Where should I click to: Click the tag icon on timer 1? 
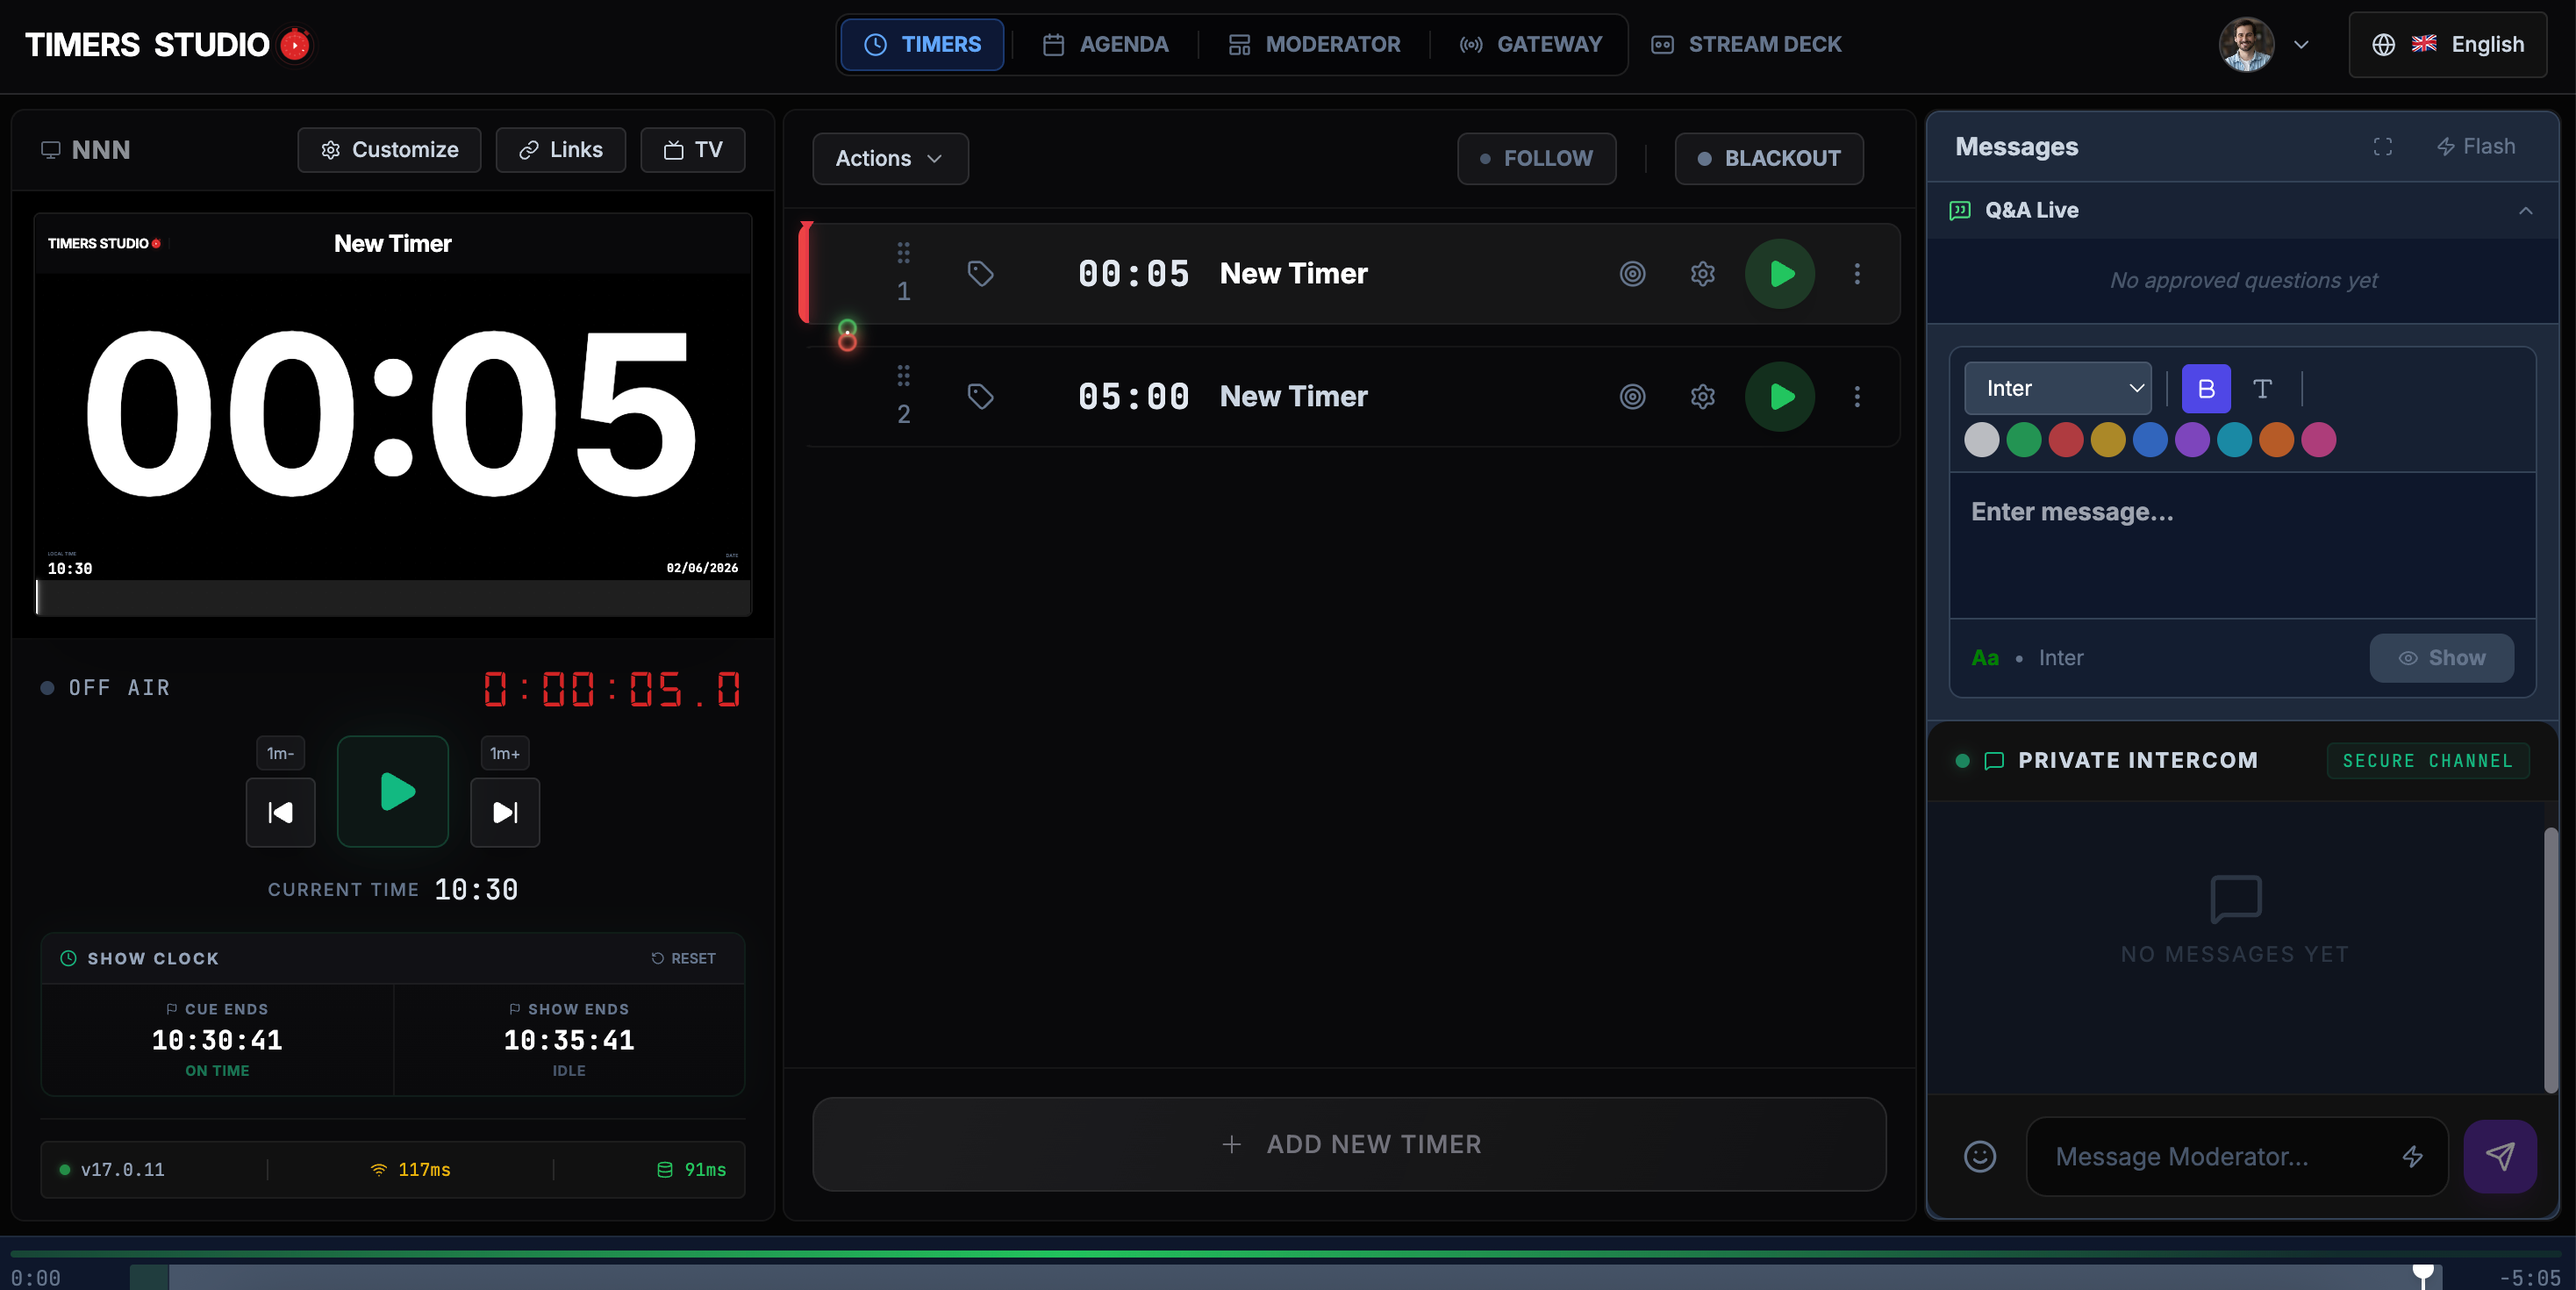(x=980, y=273)
